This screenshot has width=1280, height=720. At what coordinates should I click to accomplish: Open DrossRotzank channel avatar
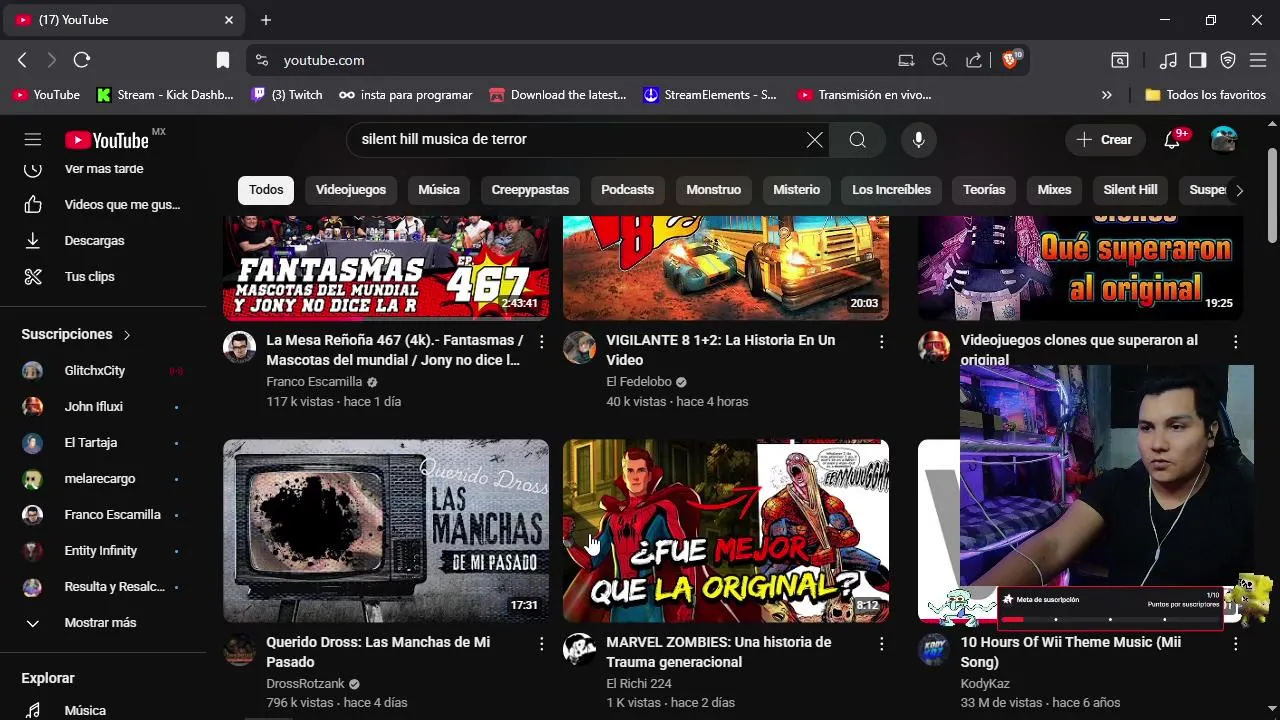coord(239,650)
